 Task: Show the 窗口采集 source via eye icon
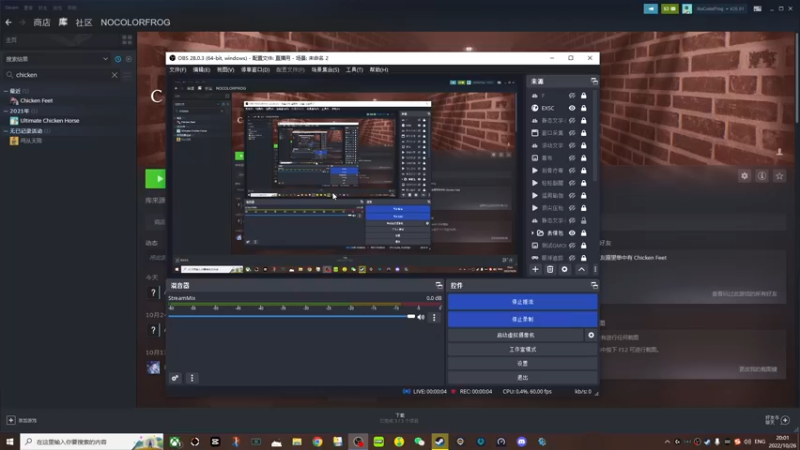pyautogui.click(x=572, y=133)
